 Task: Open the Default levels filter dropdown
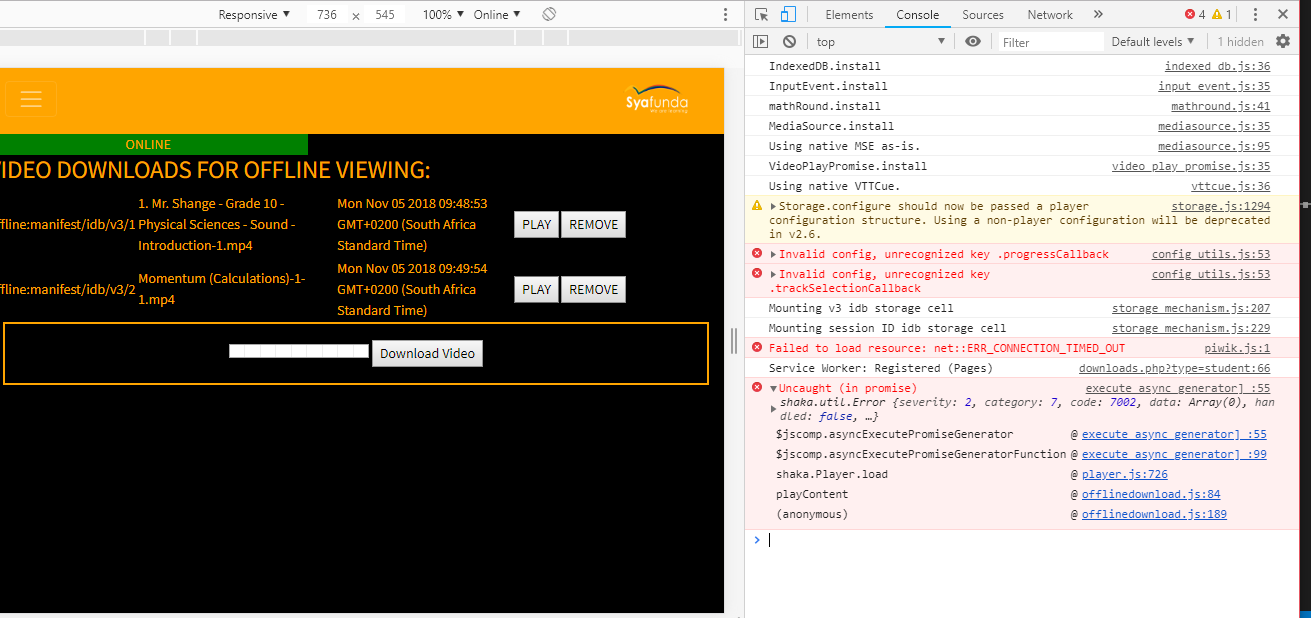pyautogui.click(x=1150, y=41)
